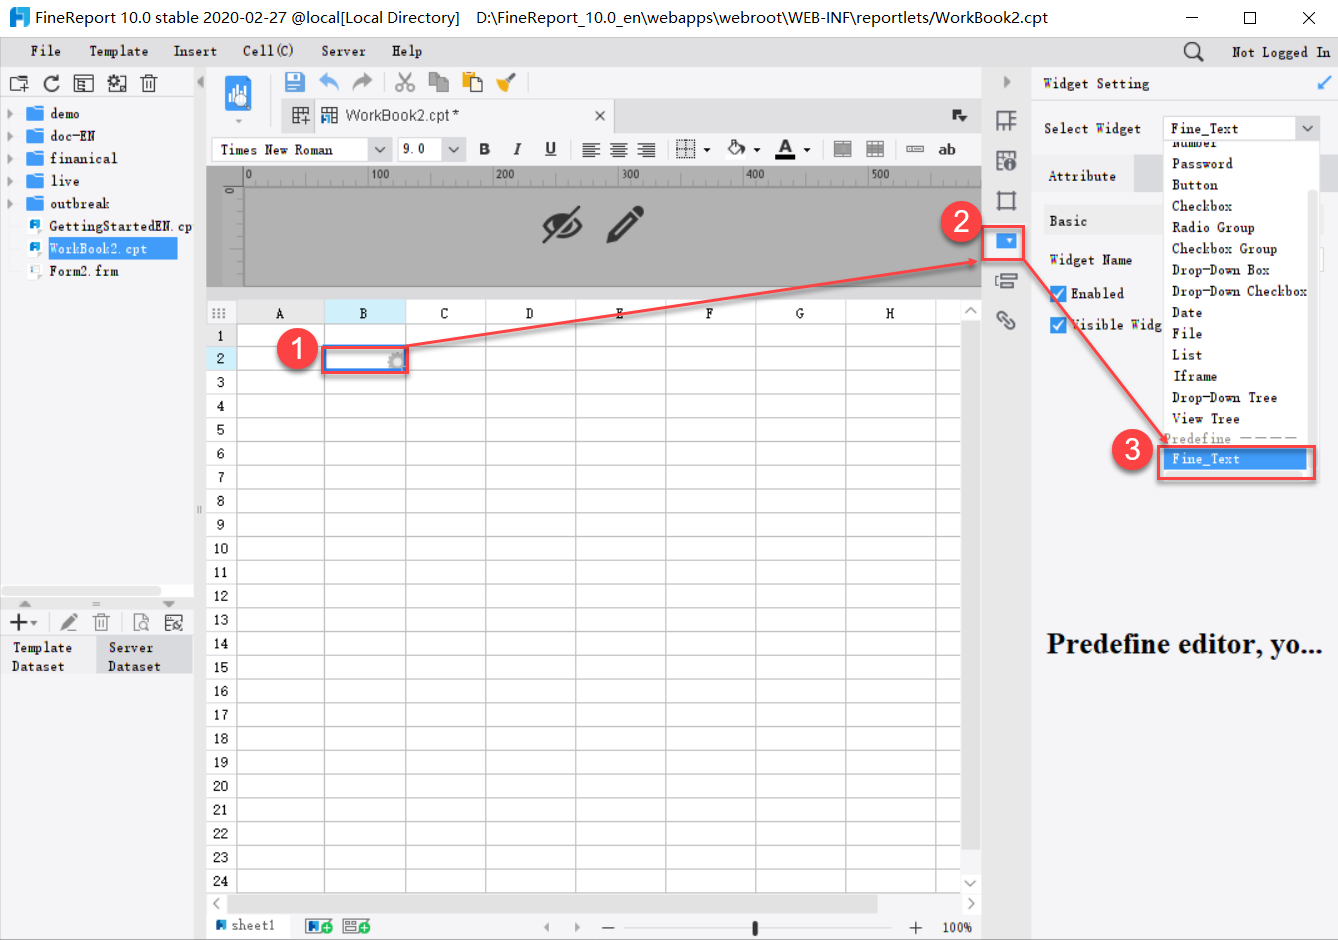Uncheck the Enabled checkbox
1338x940 pixels.
tap(1058, 293)
